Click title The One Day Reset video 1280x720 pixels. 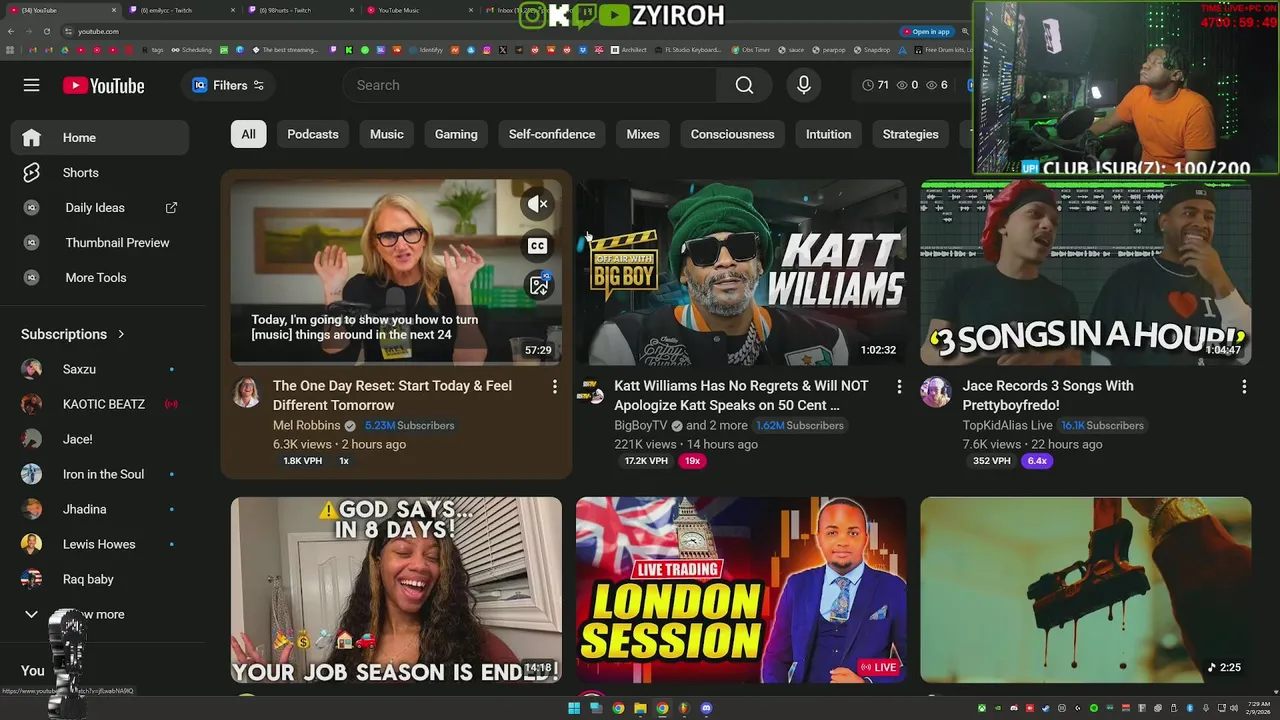(x=392, y=395)
